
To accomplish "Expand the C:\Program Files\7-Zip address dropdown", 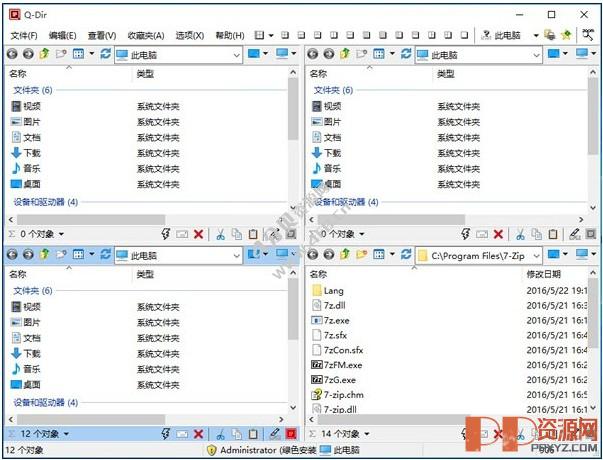I will tap(537, 255).
